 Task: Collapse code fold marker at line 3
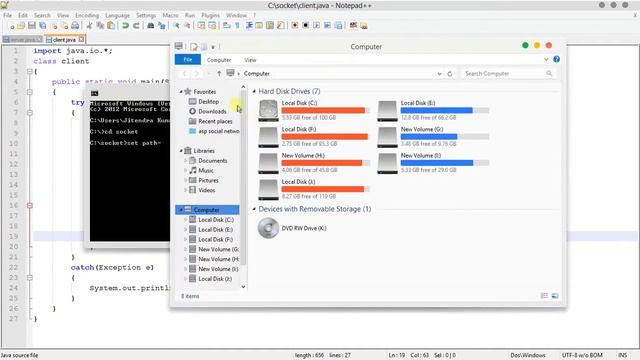(x=29, y=71)
